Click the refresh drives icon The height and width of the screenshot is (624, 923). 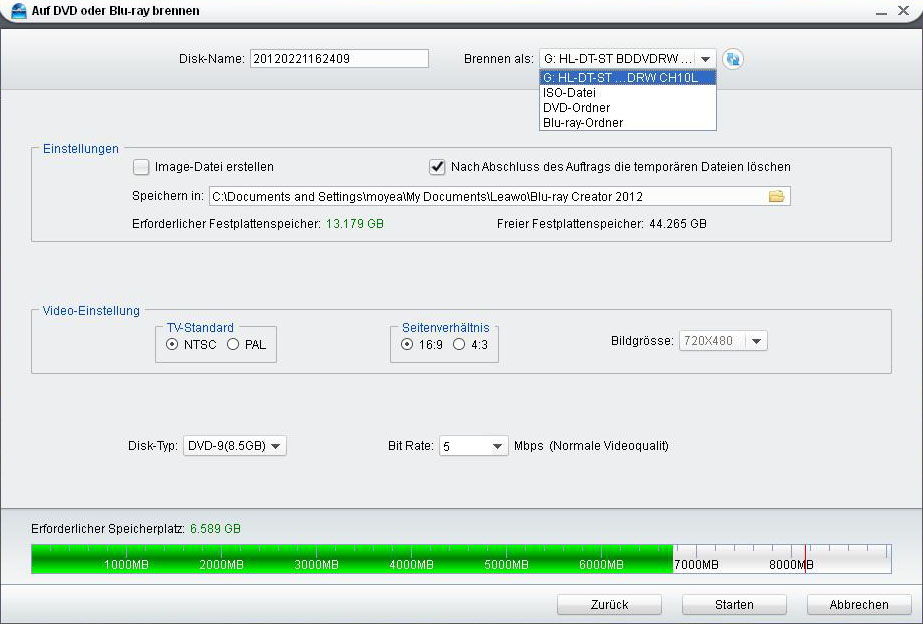[733, 59]
